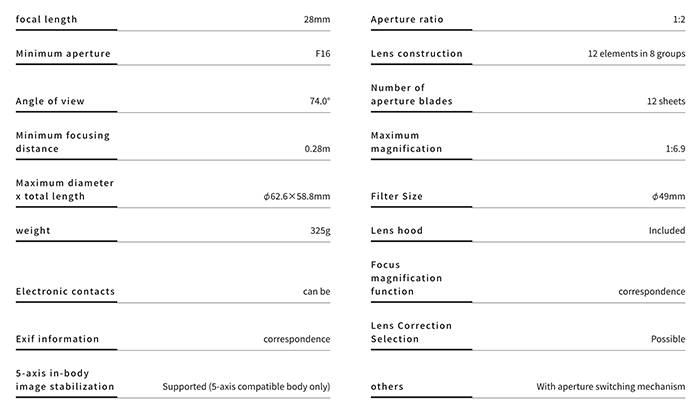
Task: Click the "12 sheets" aperture blades value
Action: (x=665, y=101)
